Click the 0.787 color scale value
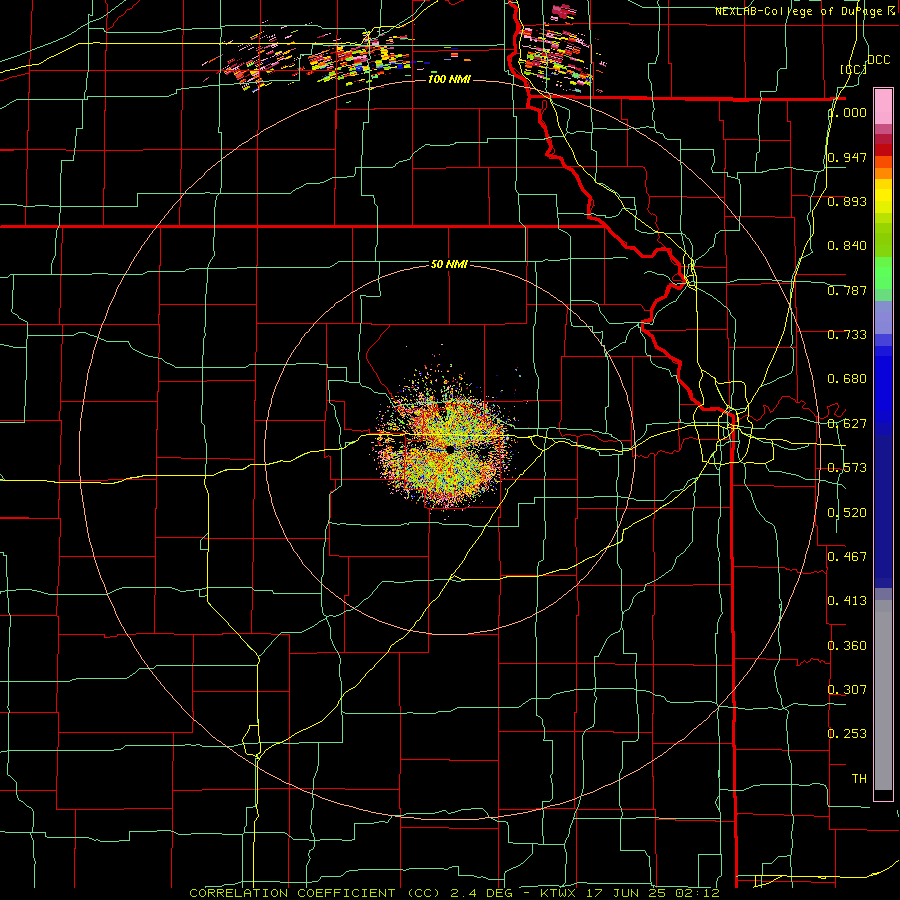The width and height of the screenshot is (900, 900). (847, 290)
